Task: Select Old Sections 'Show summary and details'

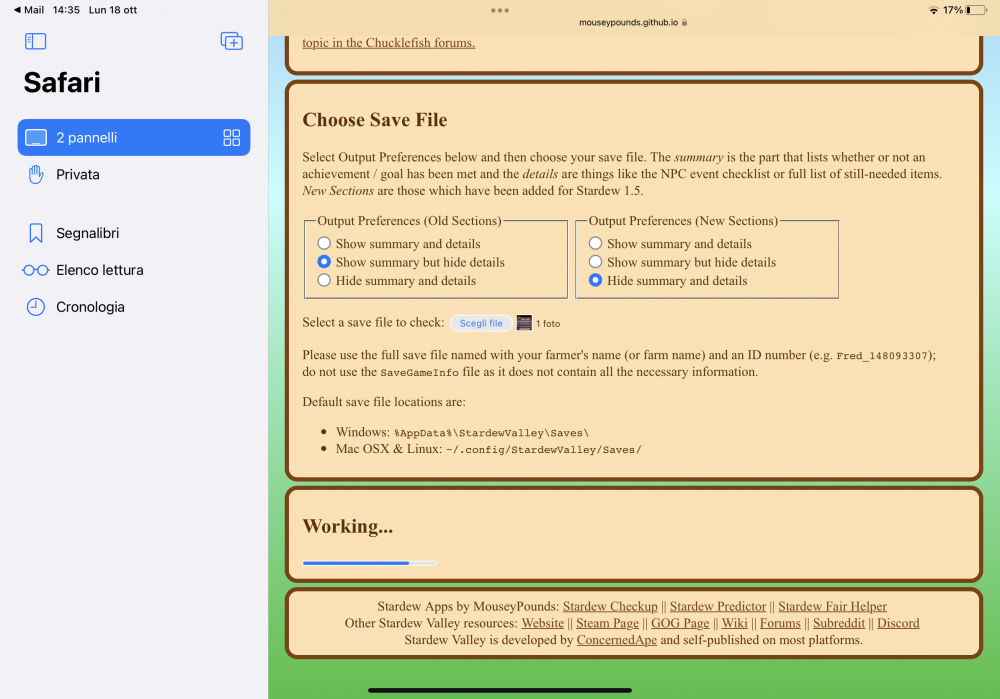Action: pos(324,244)
